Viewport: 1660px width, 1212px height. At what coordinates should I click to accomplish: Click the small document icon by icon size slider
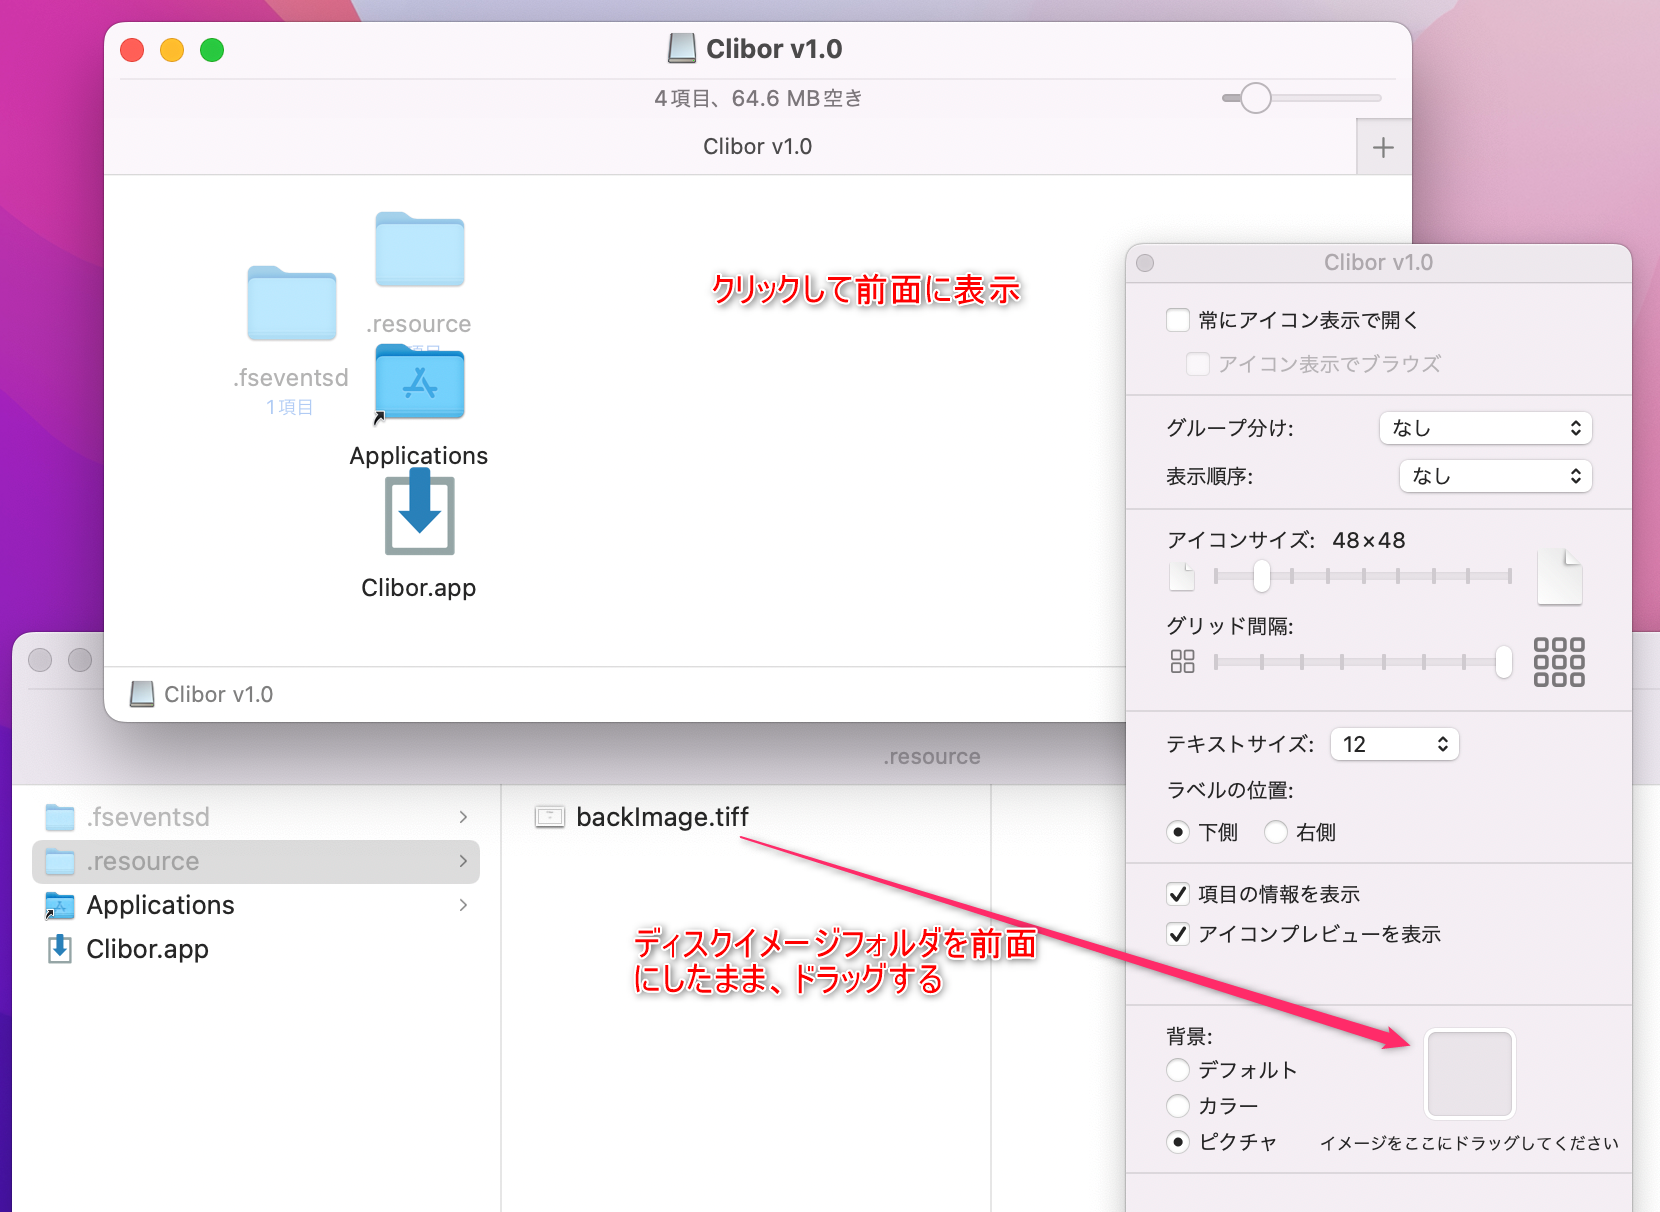click(x=1182, y=577)
